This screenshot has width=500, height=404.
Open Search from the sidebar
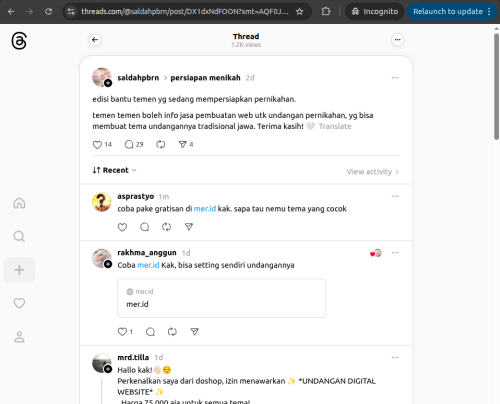click(19, 236)
